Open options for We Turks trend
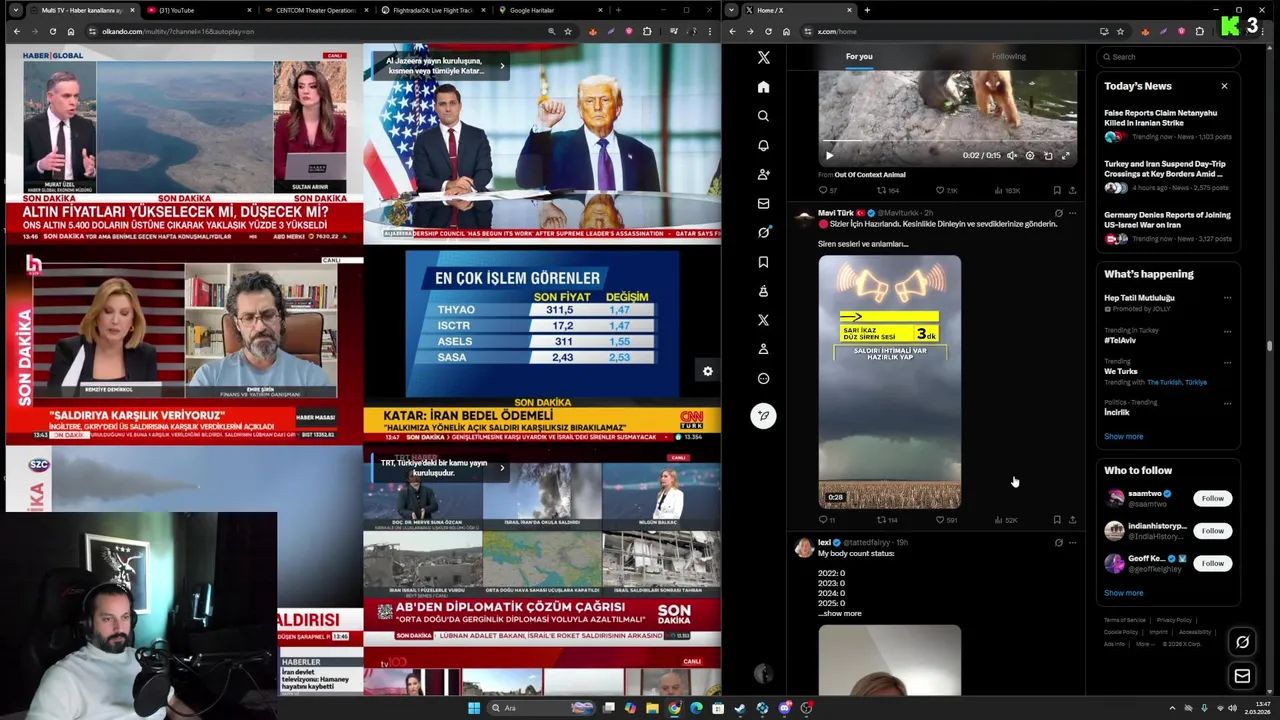The width and height of the screenshot is (1280, 720). 1227,362
